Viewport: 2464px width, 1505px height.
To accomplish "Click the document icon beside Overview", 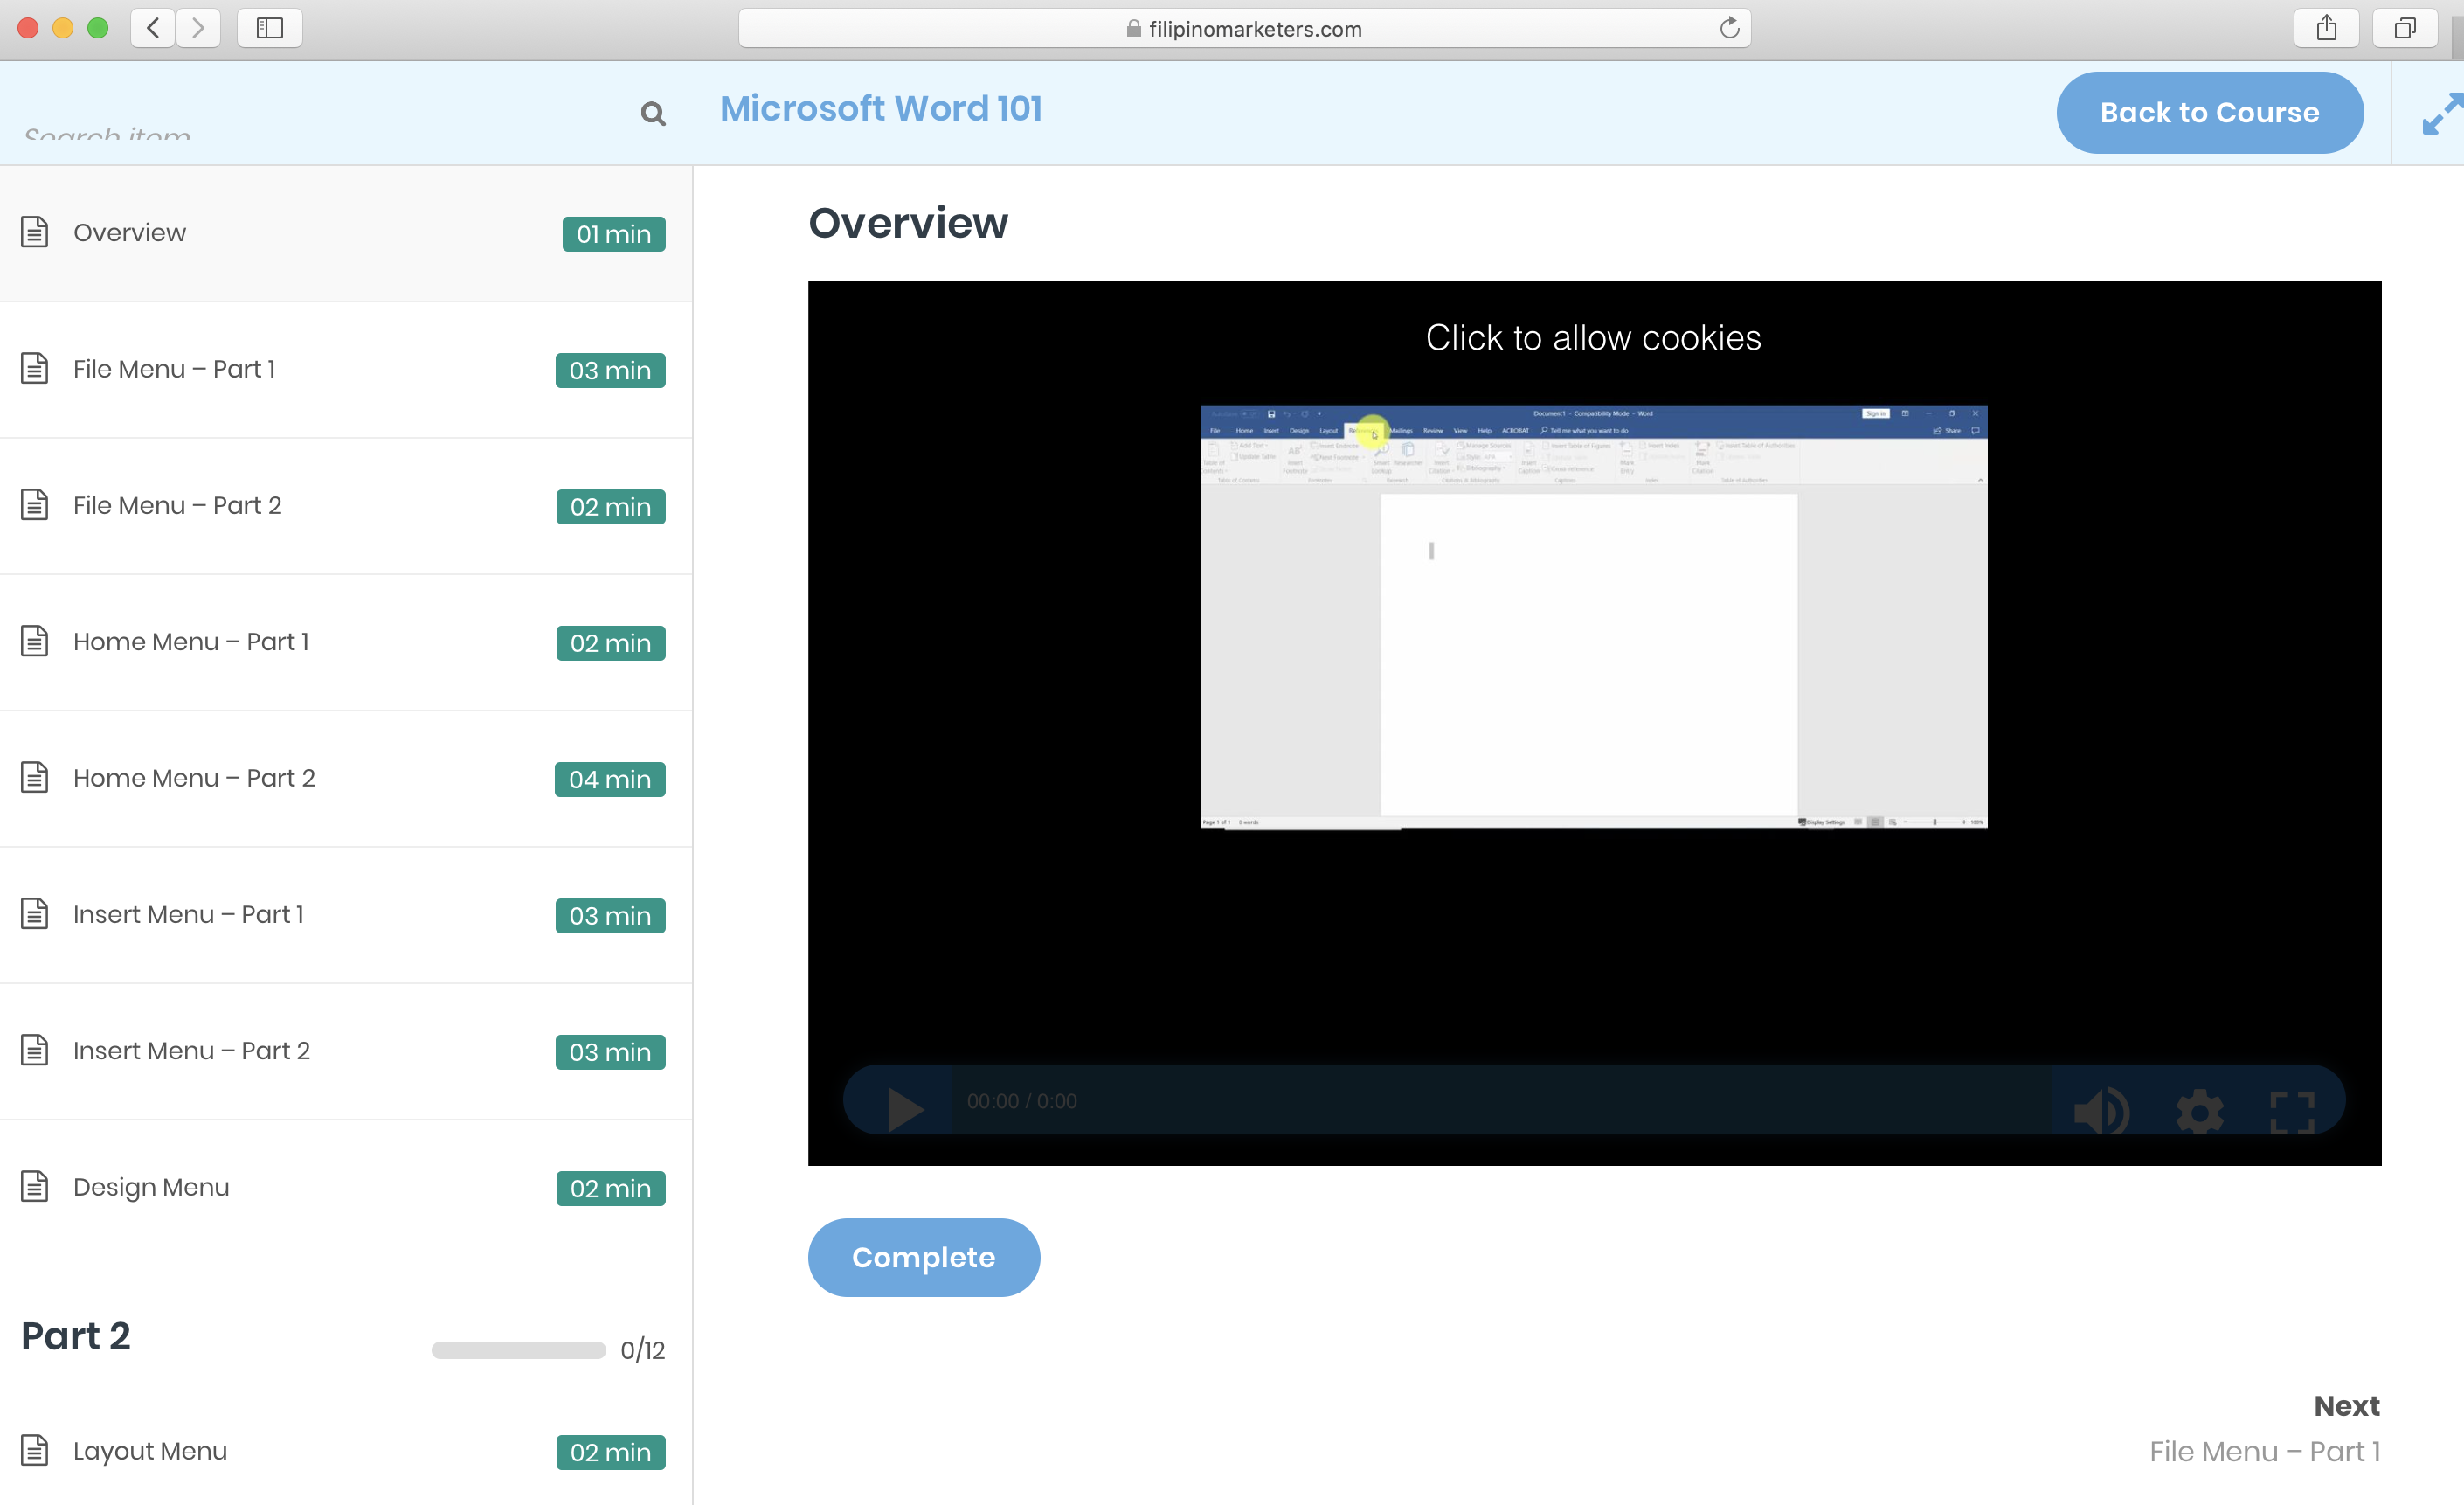I will click(35, 232).
